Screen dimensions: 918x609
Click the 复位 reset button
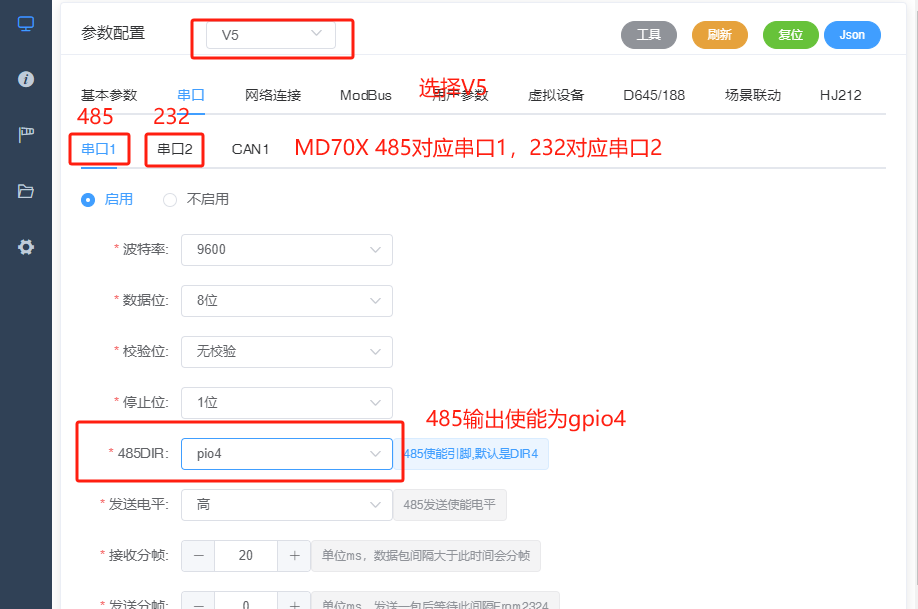coord(790,34)
